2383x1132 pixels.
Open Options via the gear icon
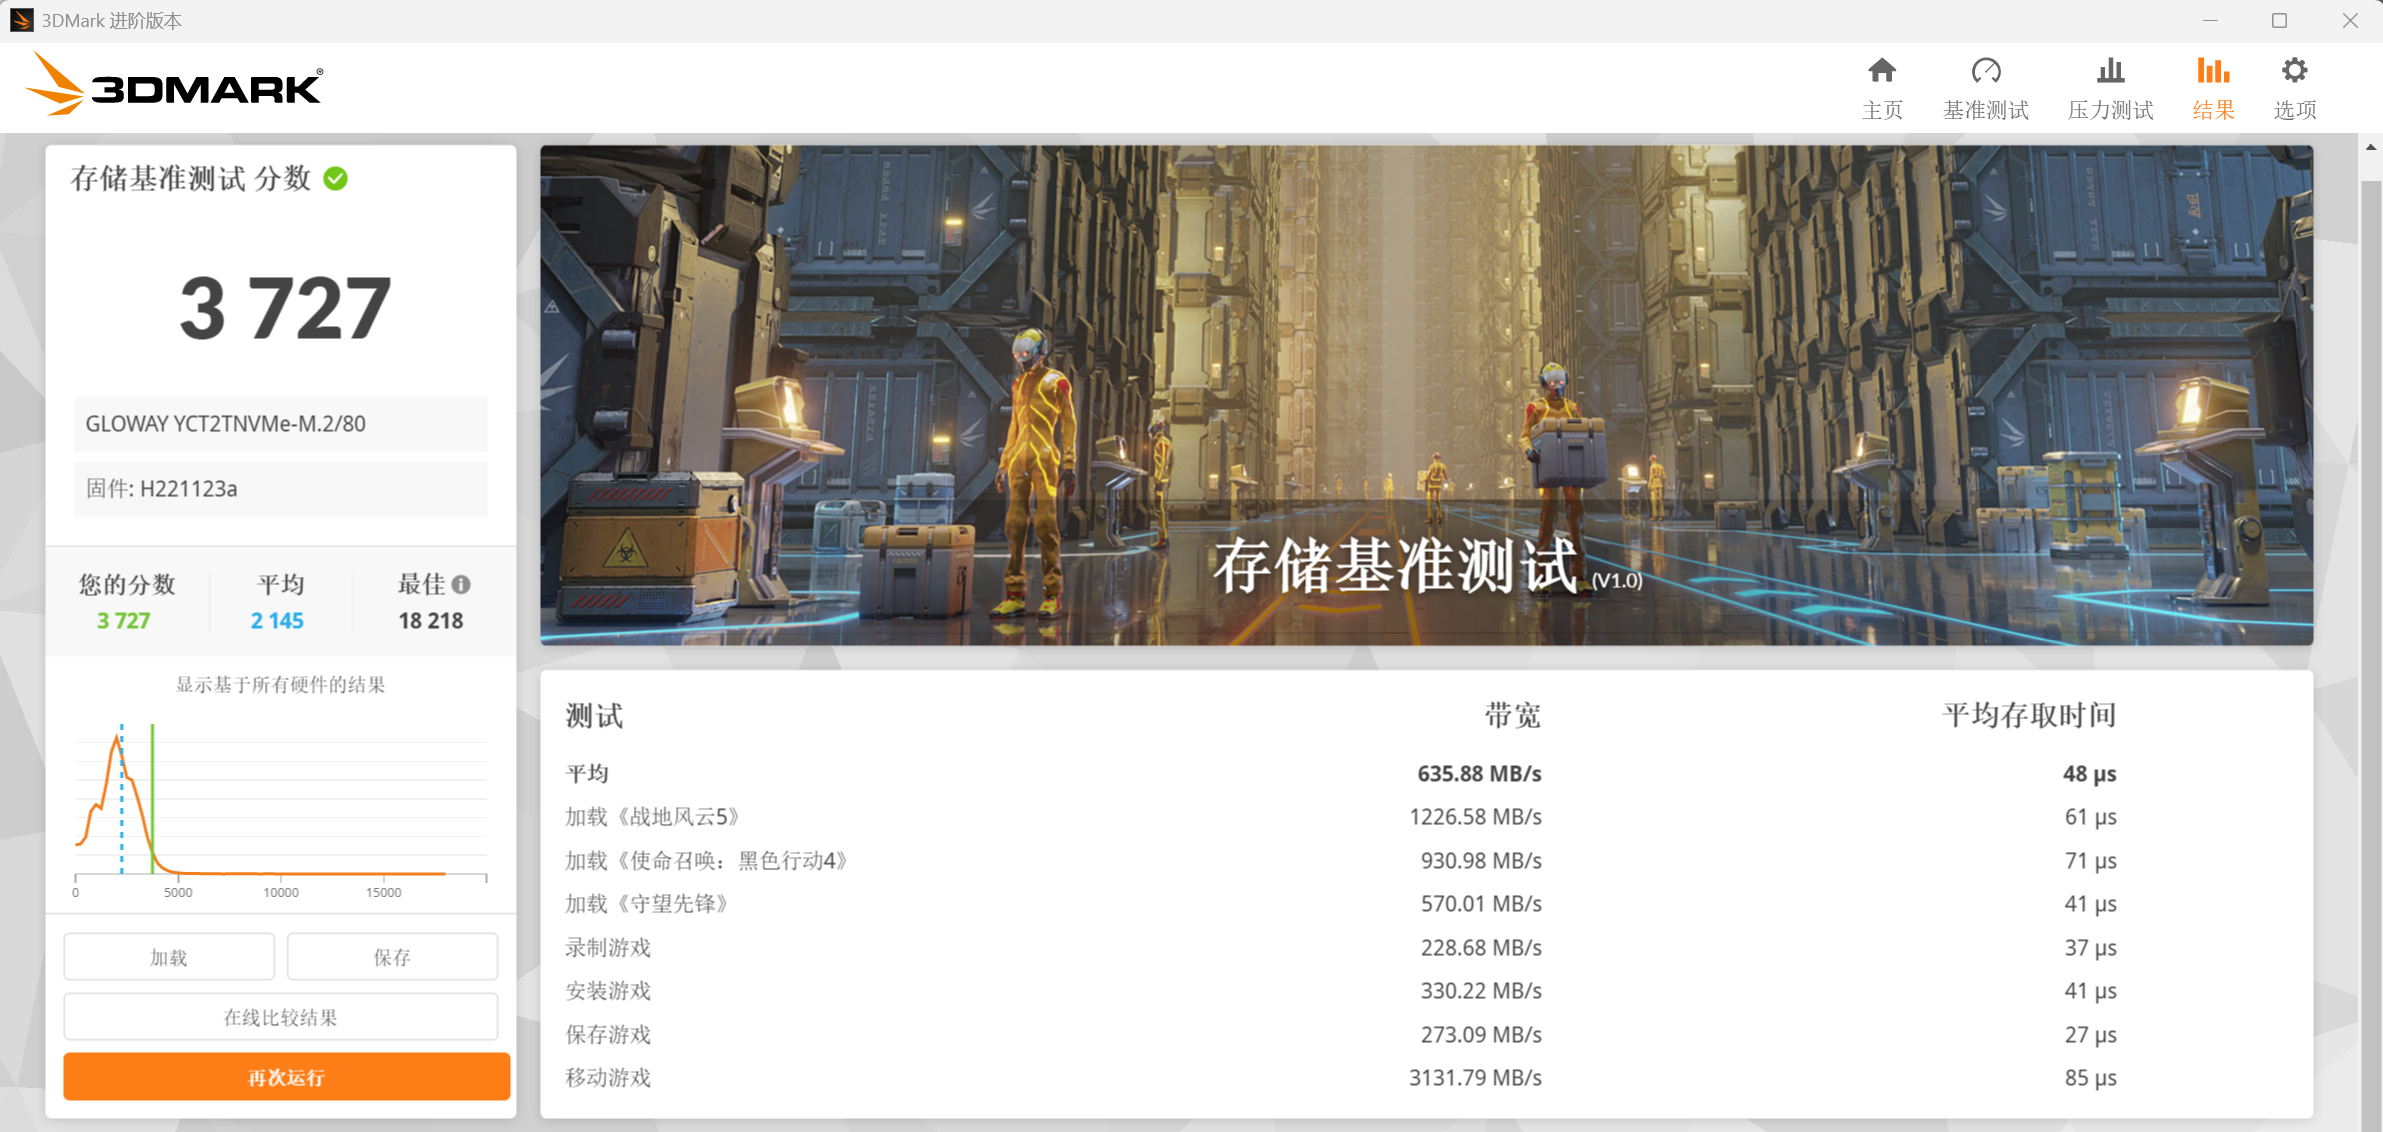coord(2294,71)
